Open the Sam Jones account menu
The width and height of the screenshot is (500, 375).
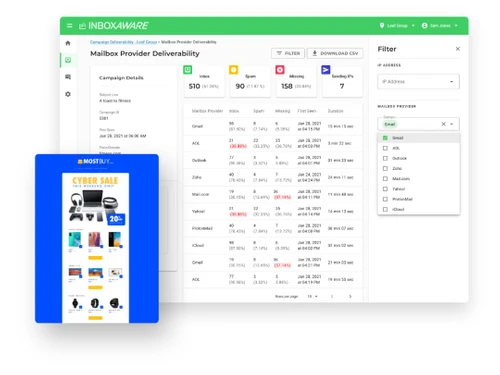(x=440, y=26)
